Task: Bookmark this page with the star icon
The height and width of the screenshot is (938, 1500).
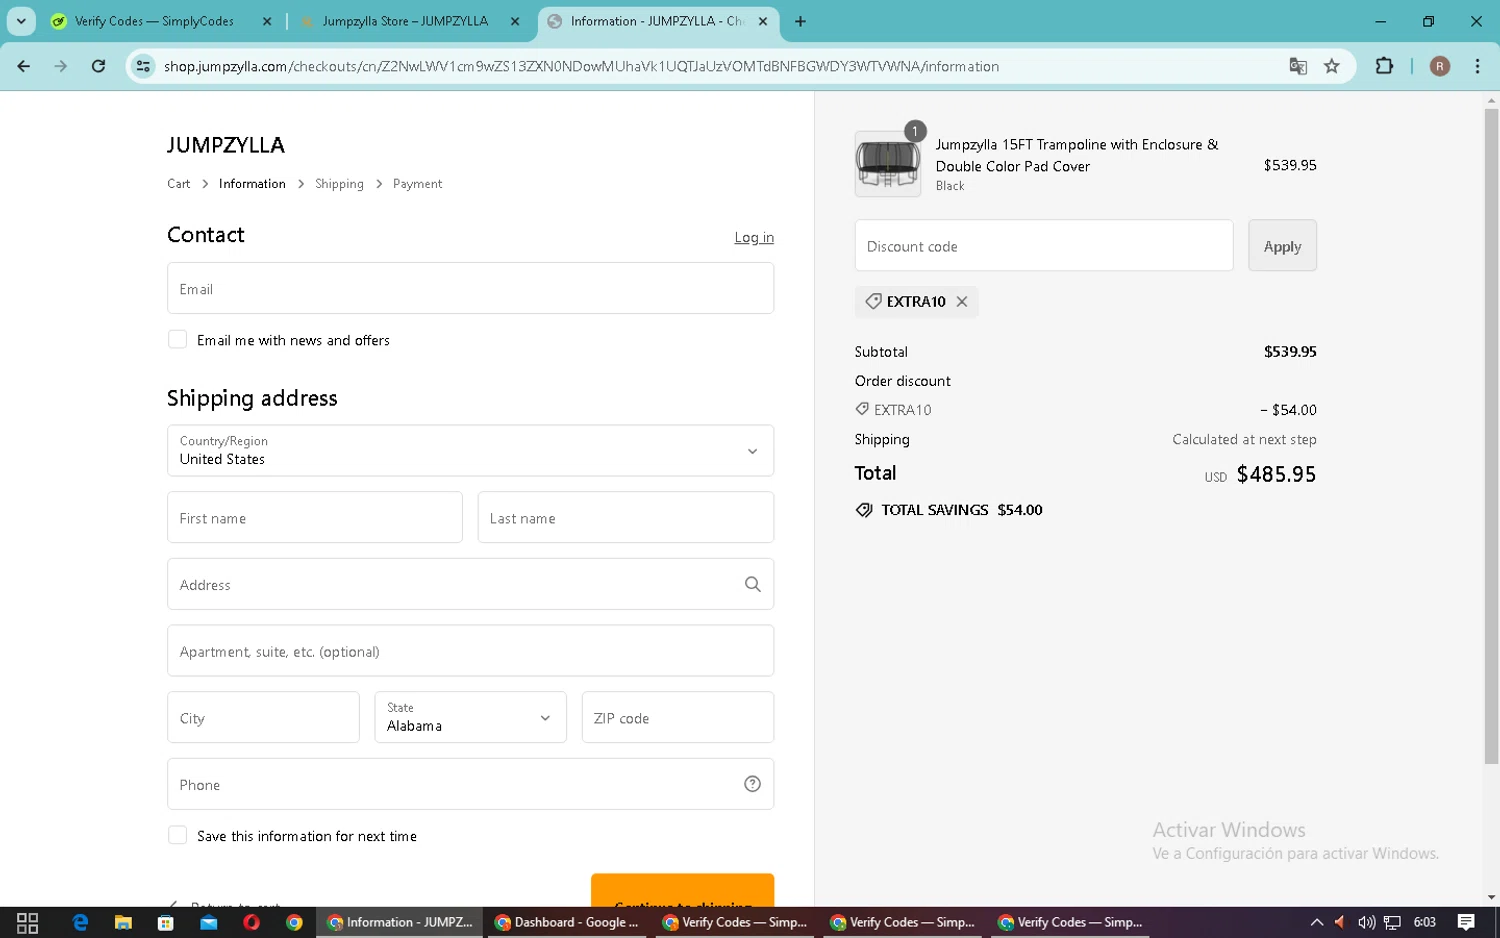Action: [1332, 66]
